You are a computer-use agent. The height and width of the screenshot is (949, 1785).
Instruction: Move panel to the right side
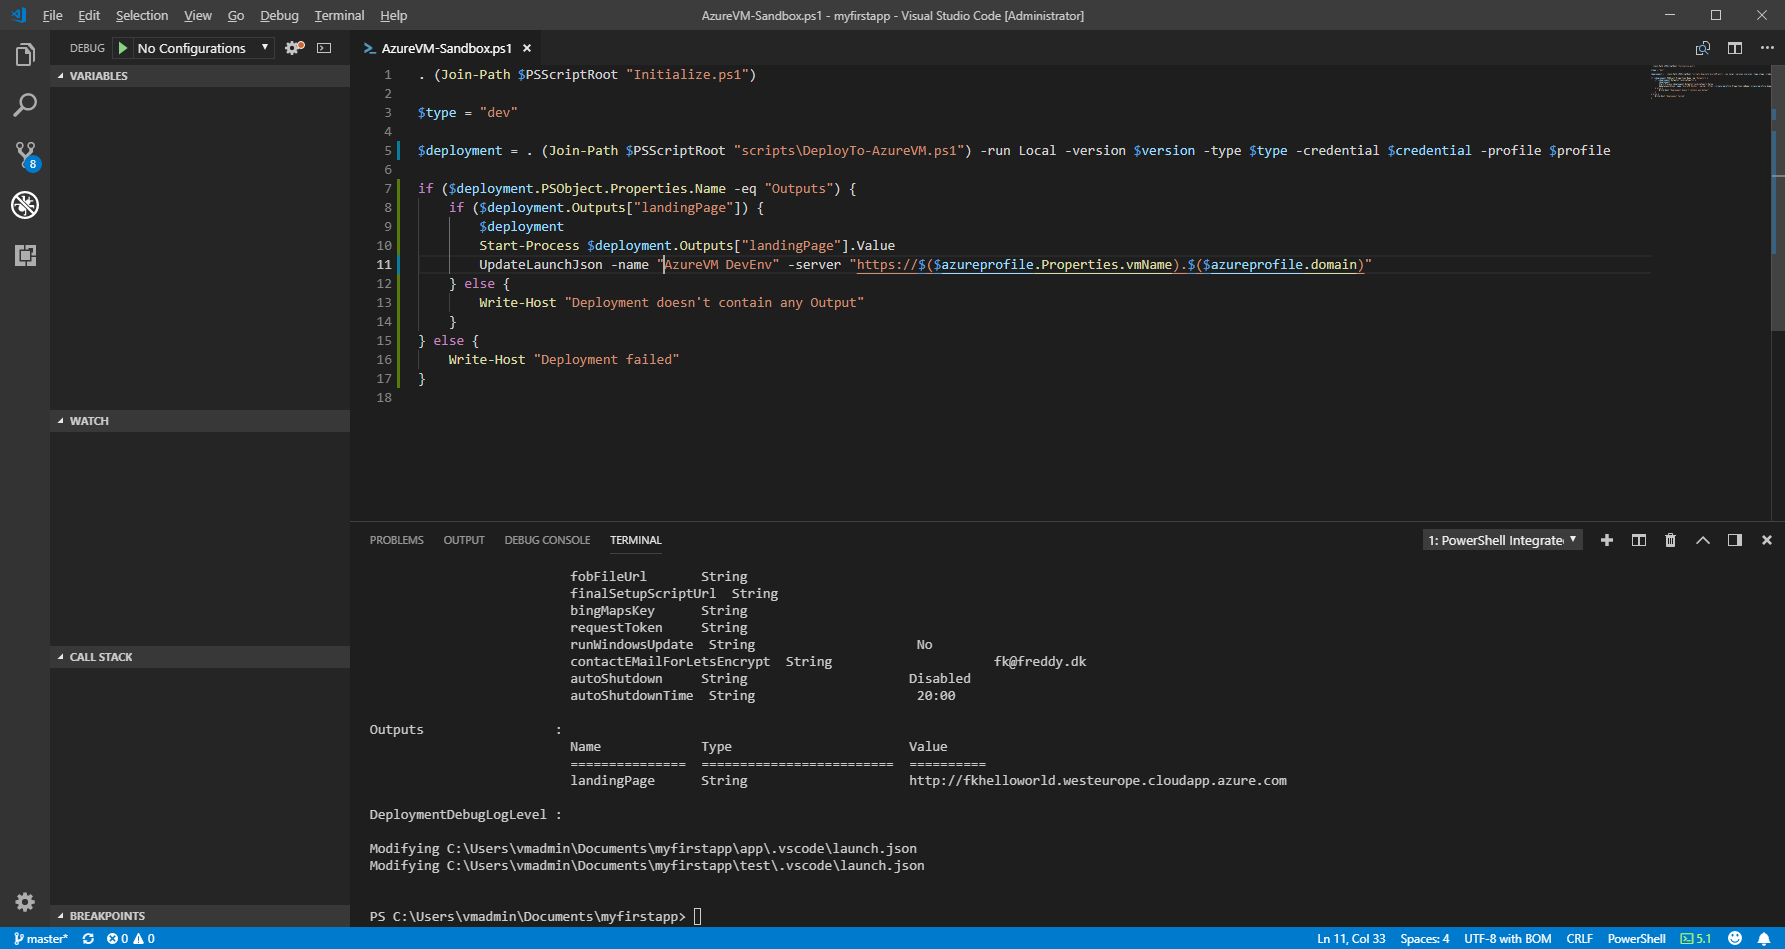coord(1735,540)
